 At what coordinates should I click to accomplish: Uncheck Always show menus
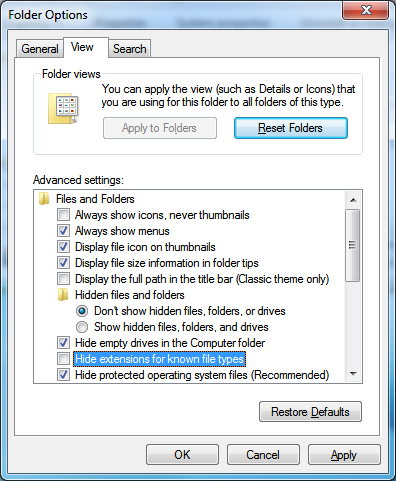click(63, 231)
